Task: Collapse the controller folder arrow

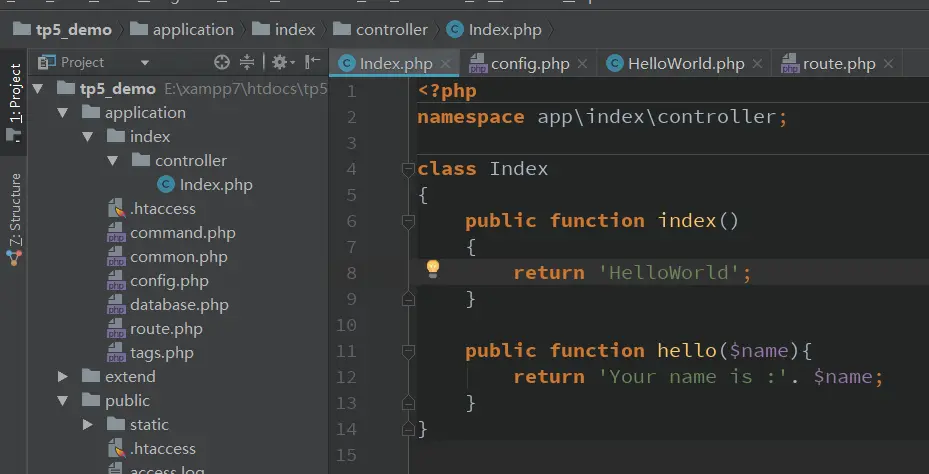Action: point(113,161)
